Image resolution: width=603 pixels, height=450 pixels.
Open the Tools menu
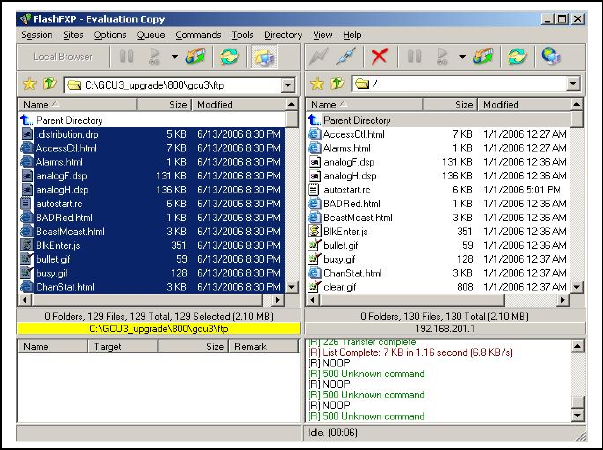click(x=242, y=35)
